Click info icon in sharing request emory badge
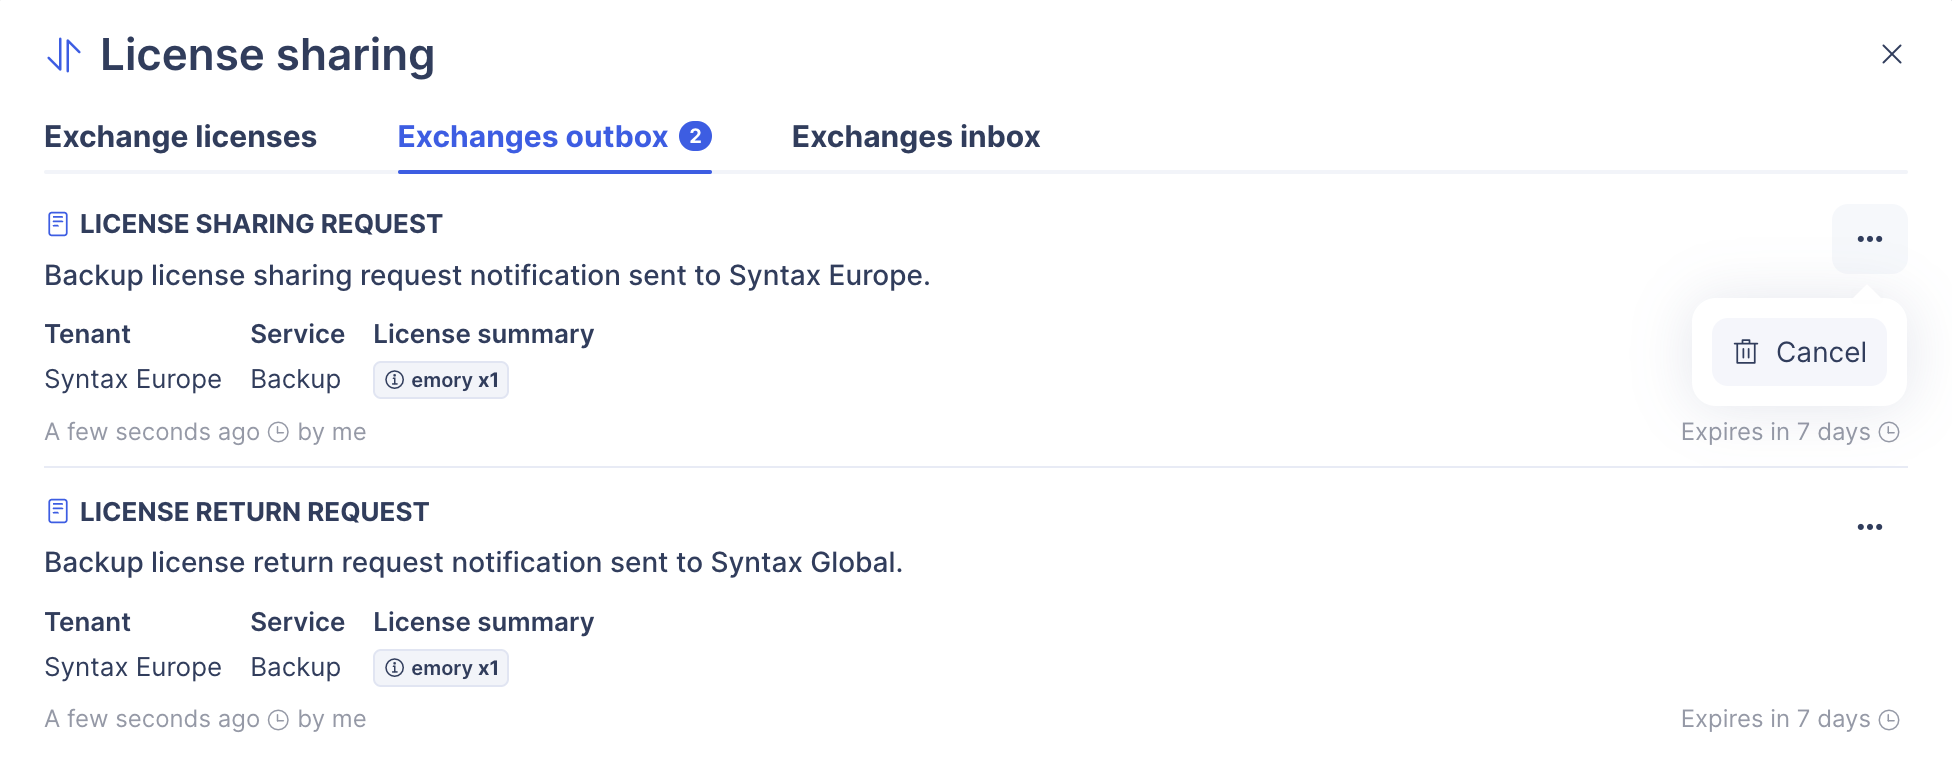The width and height of the screenshot is (1952, 770). (395, 380)
